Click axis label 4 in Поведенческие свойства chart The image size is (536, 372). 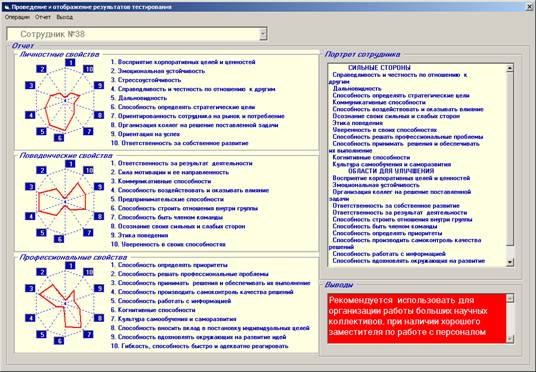(x=30, y=216)
